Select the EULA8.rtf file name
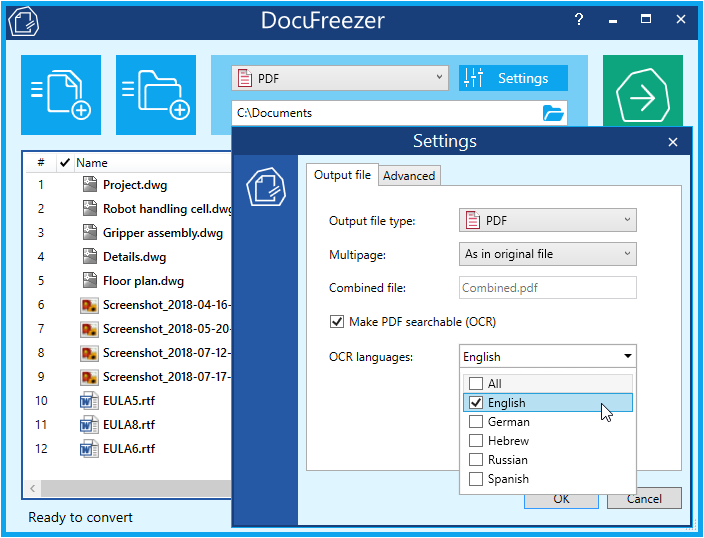Image resolution: width=704 pixels, height=538 pixels. click(x=129, y=424)
